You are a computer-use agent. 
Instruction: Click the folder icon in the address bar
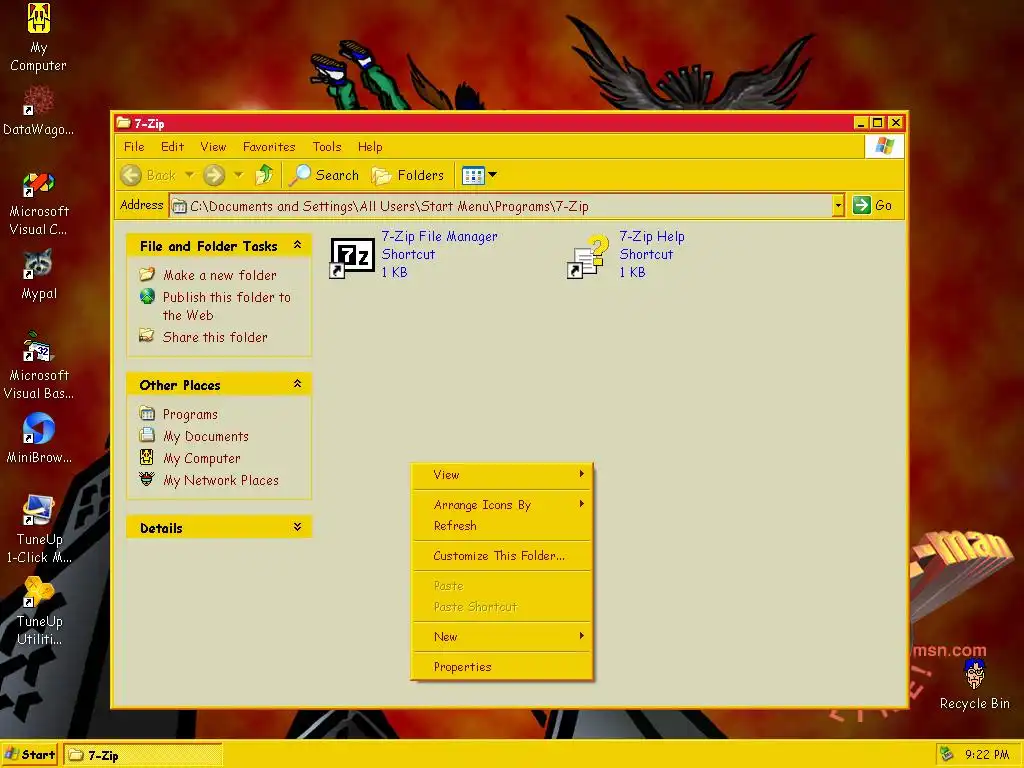(x=179, y=206)
